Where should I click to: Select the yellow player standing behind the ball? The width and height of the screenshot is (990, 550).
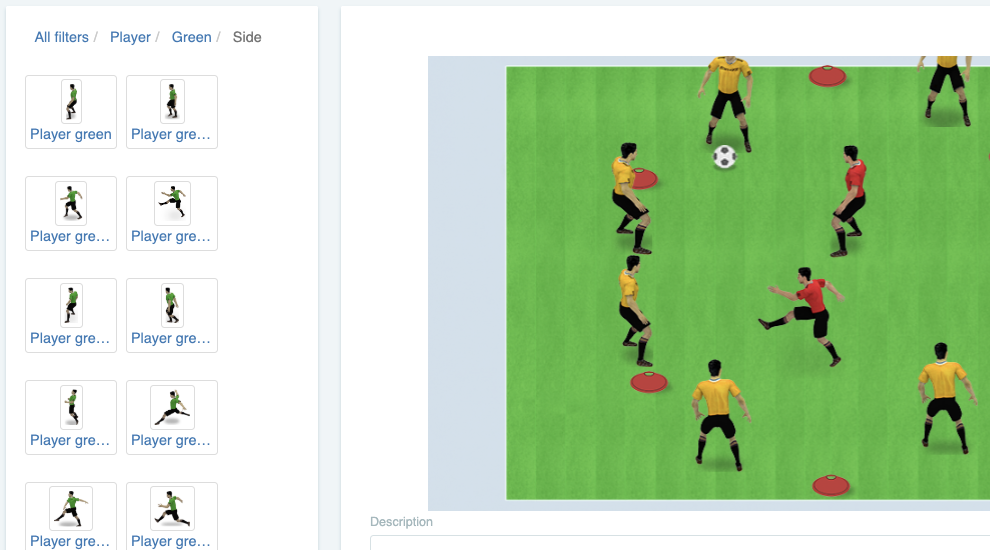tap(727, 101)
